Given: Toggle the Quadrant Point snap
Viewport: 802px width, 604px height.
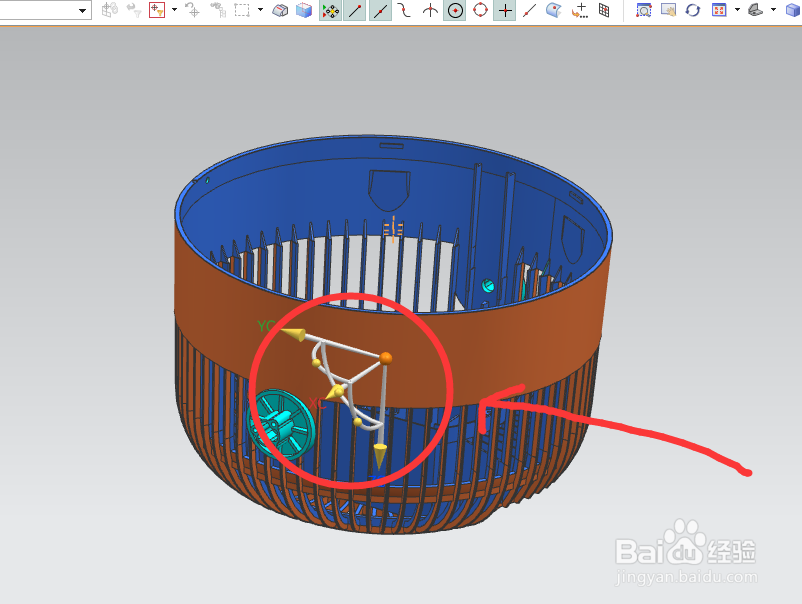Looking at the screenshot, I should tap(480, 10).
